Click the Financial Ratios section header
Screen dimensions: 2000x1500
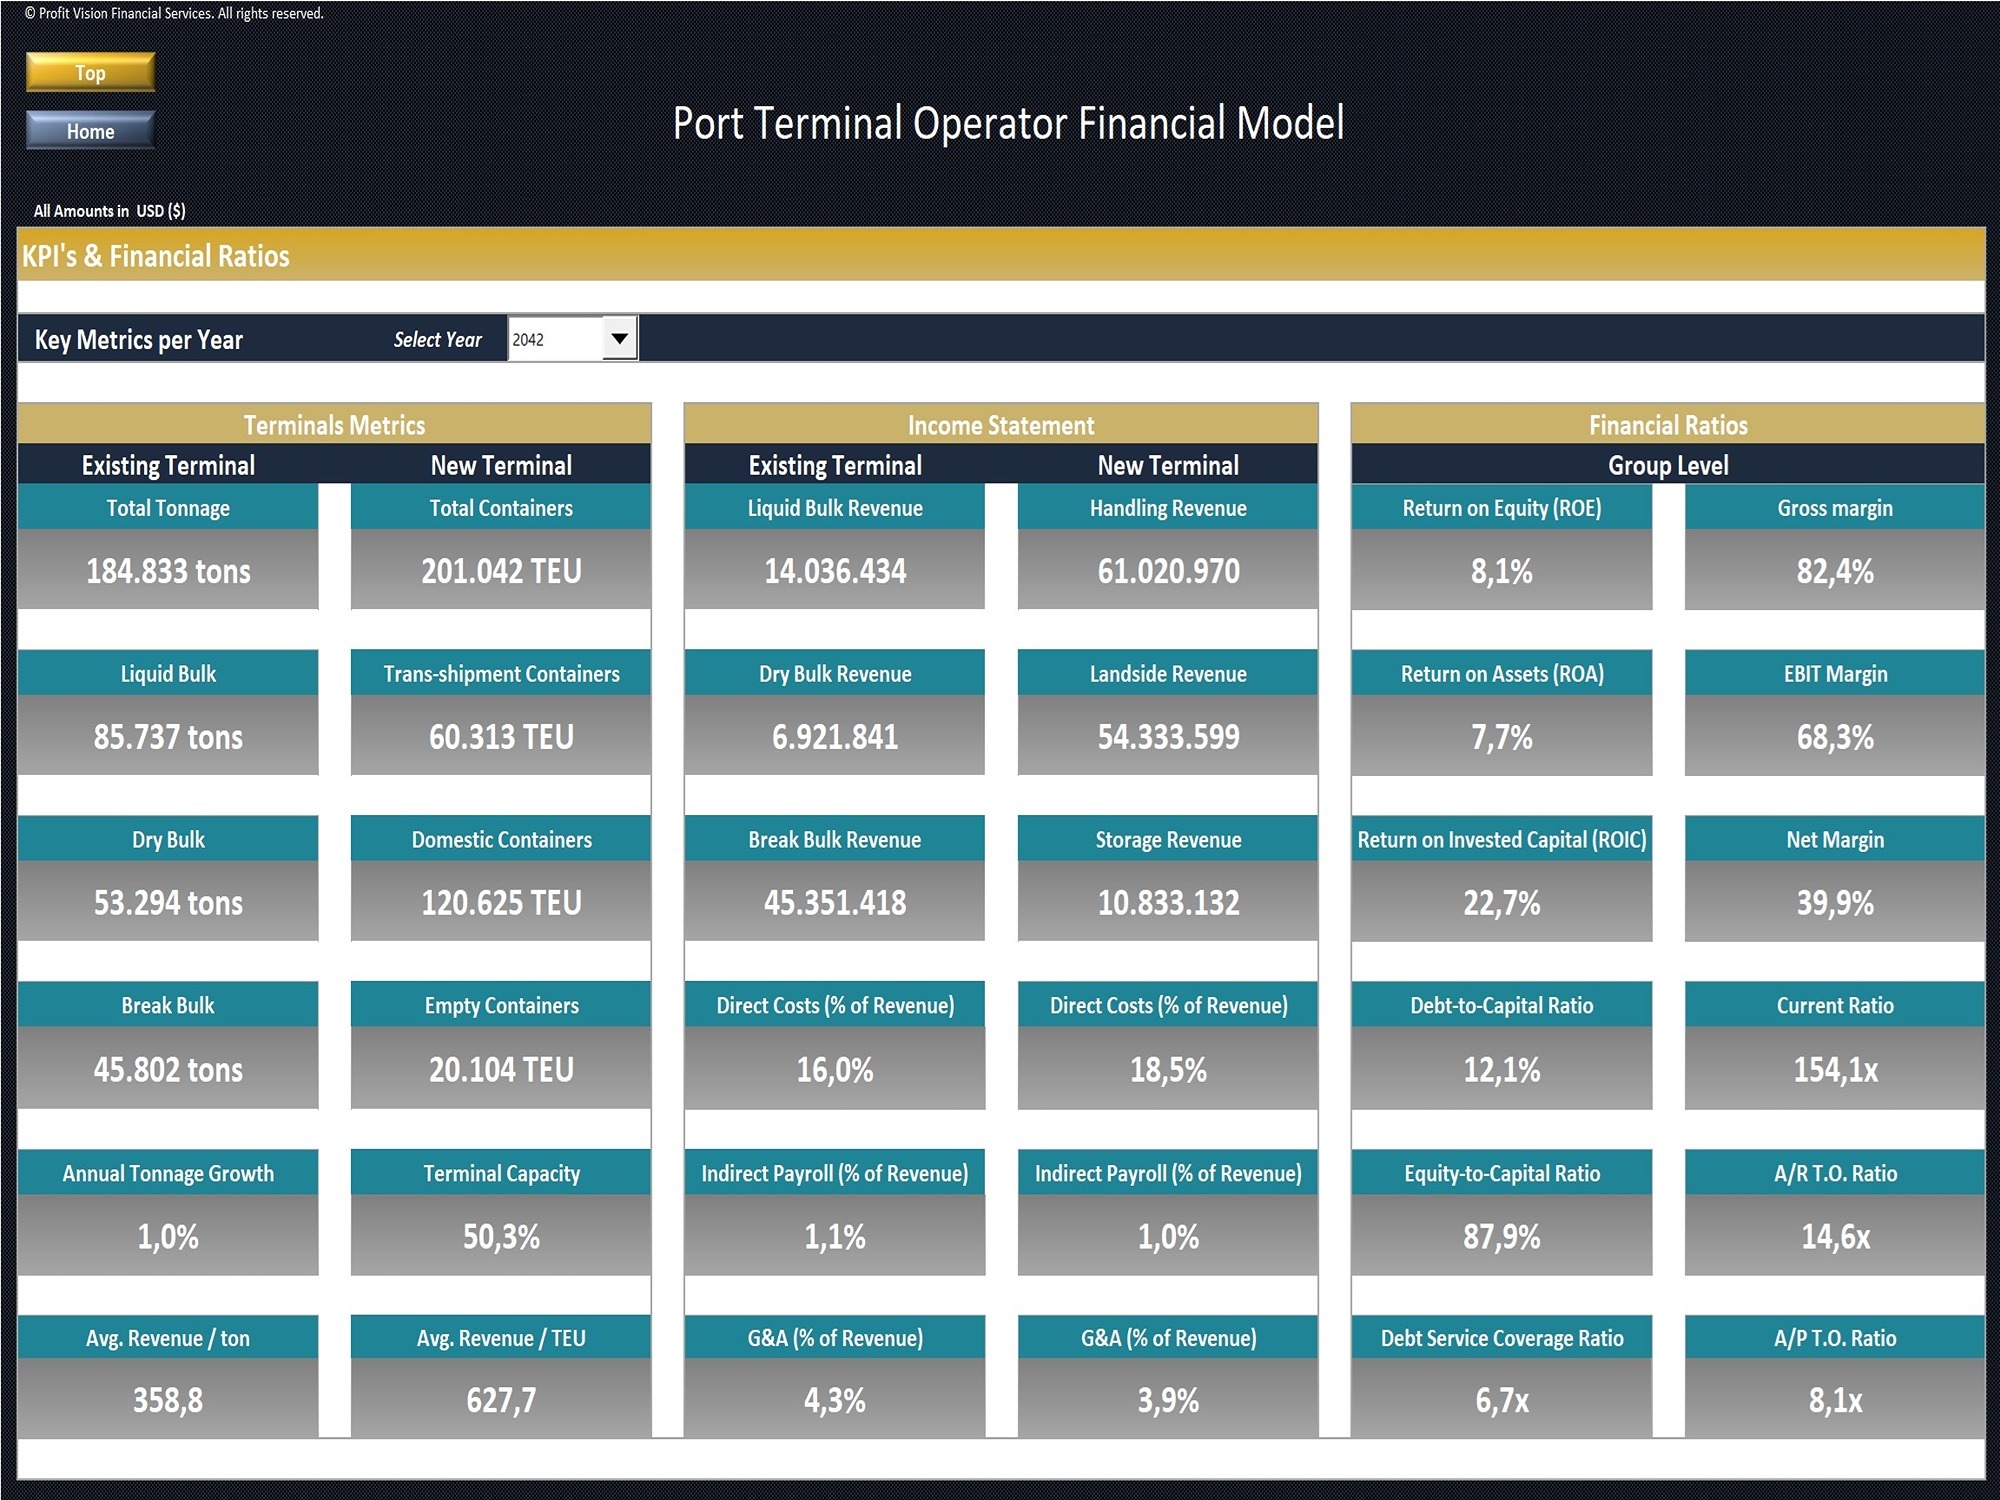click(1667, 424)
